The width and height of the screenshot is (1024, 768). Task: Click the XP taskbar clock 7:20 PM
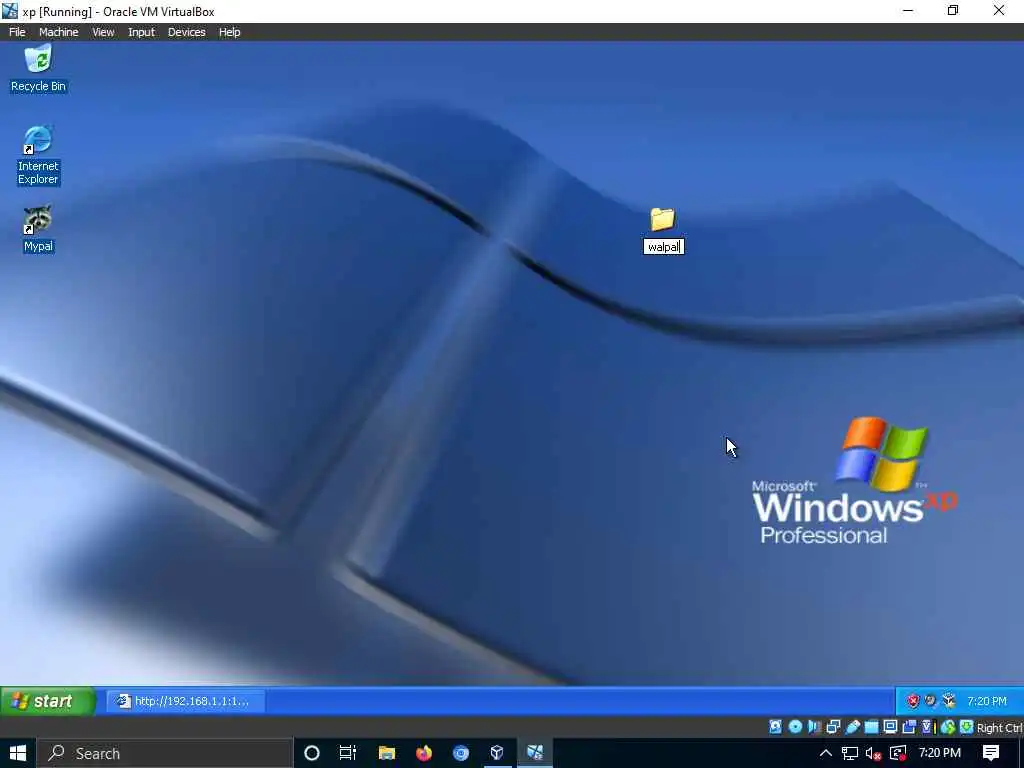pos(987,701)
